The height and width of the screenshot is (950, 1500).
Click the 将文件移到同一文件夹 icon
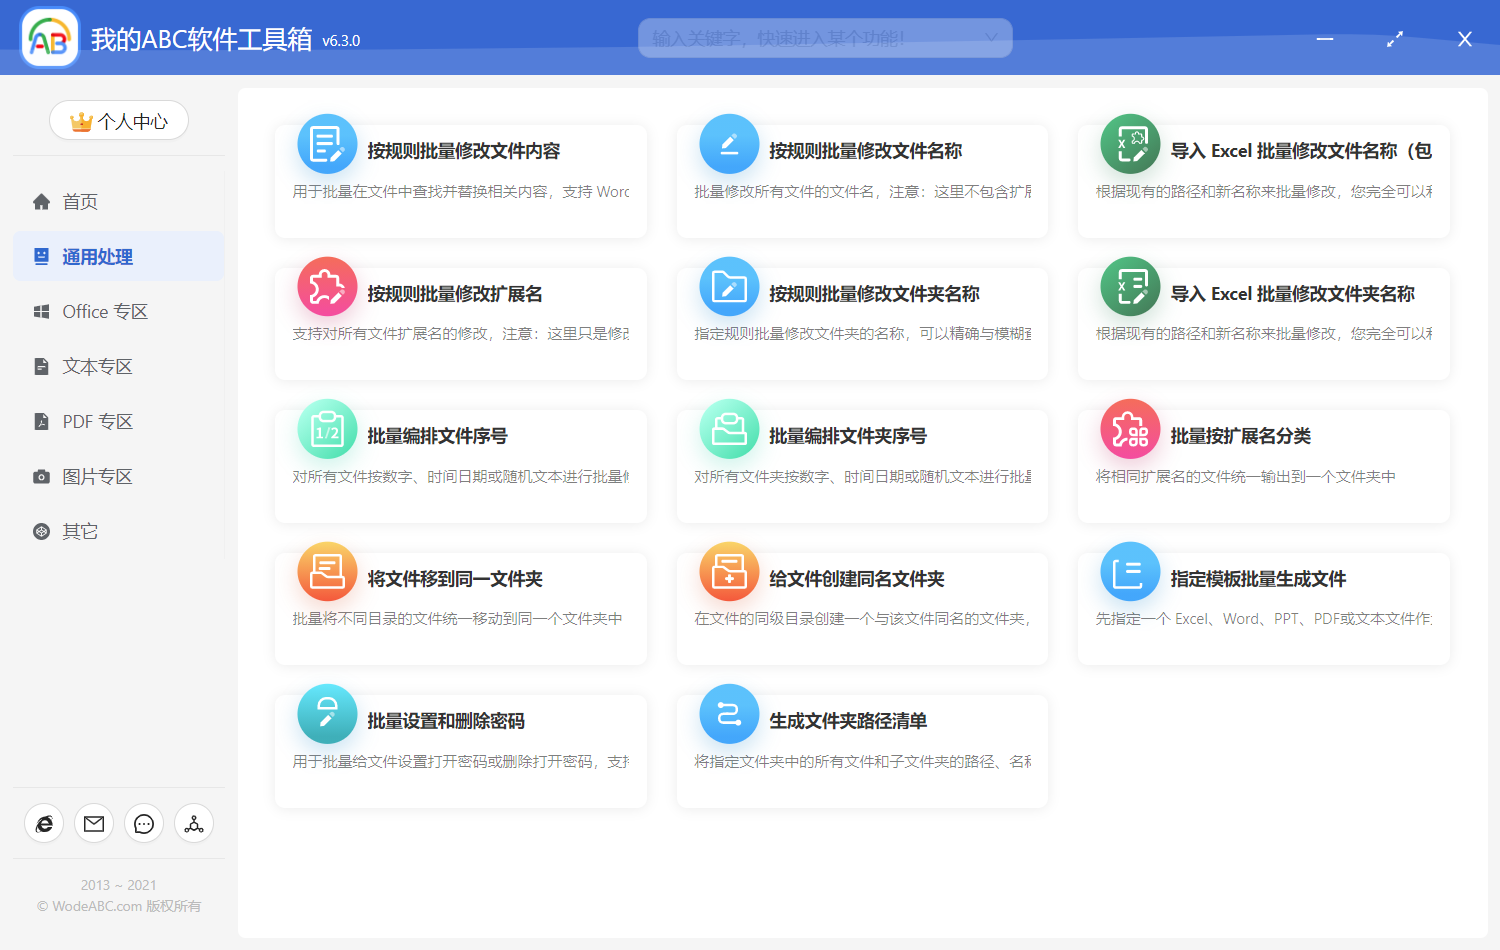[x=327, y=571]
